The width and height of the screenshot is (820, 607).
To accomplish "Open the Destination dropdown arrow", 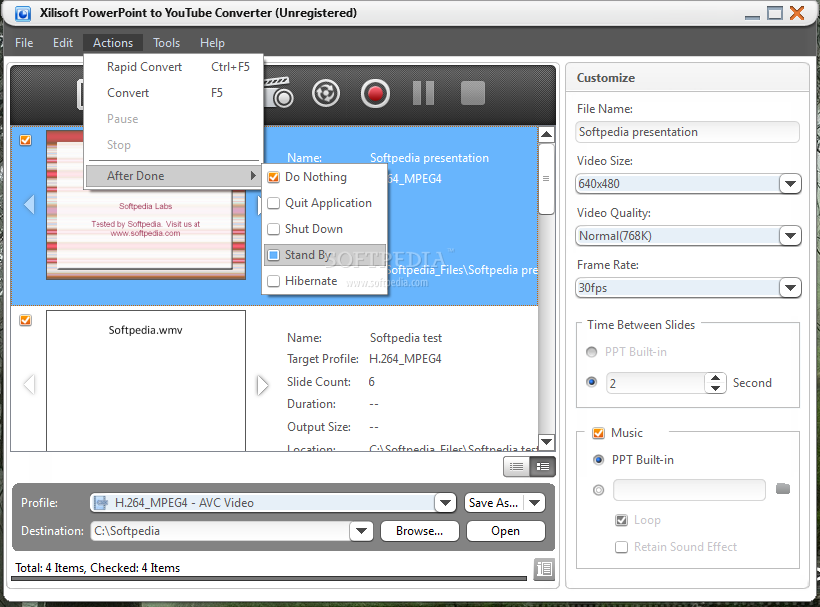I will pos(361,531).
